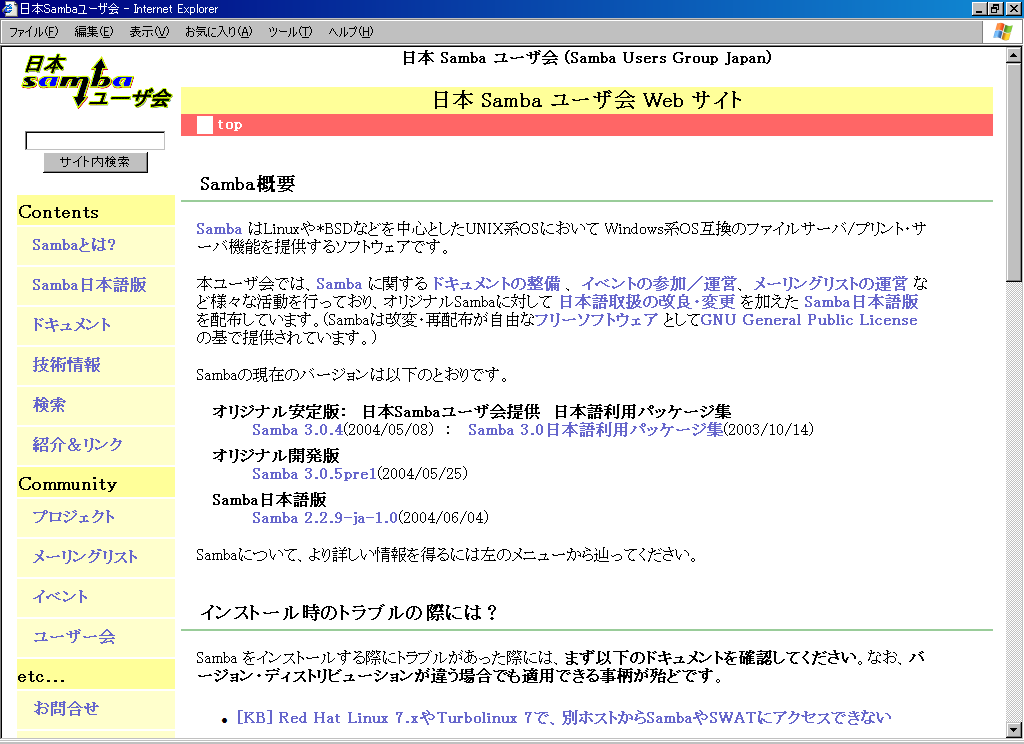The height and width of the screenshot is (744, 1024).
Task: Open the ドキュメントの整備 link
Action: pyautogui.click(x=496, y=283)
